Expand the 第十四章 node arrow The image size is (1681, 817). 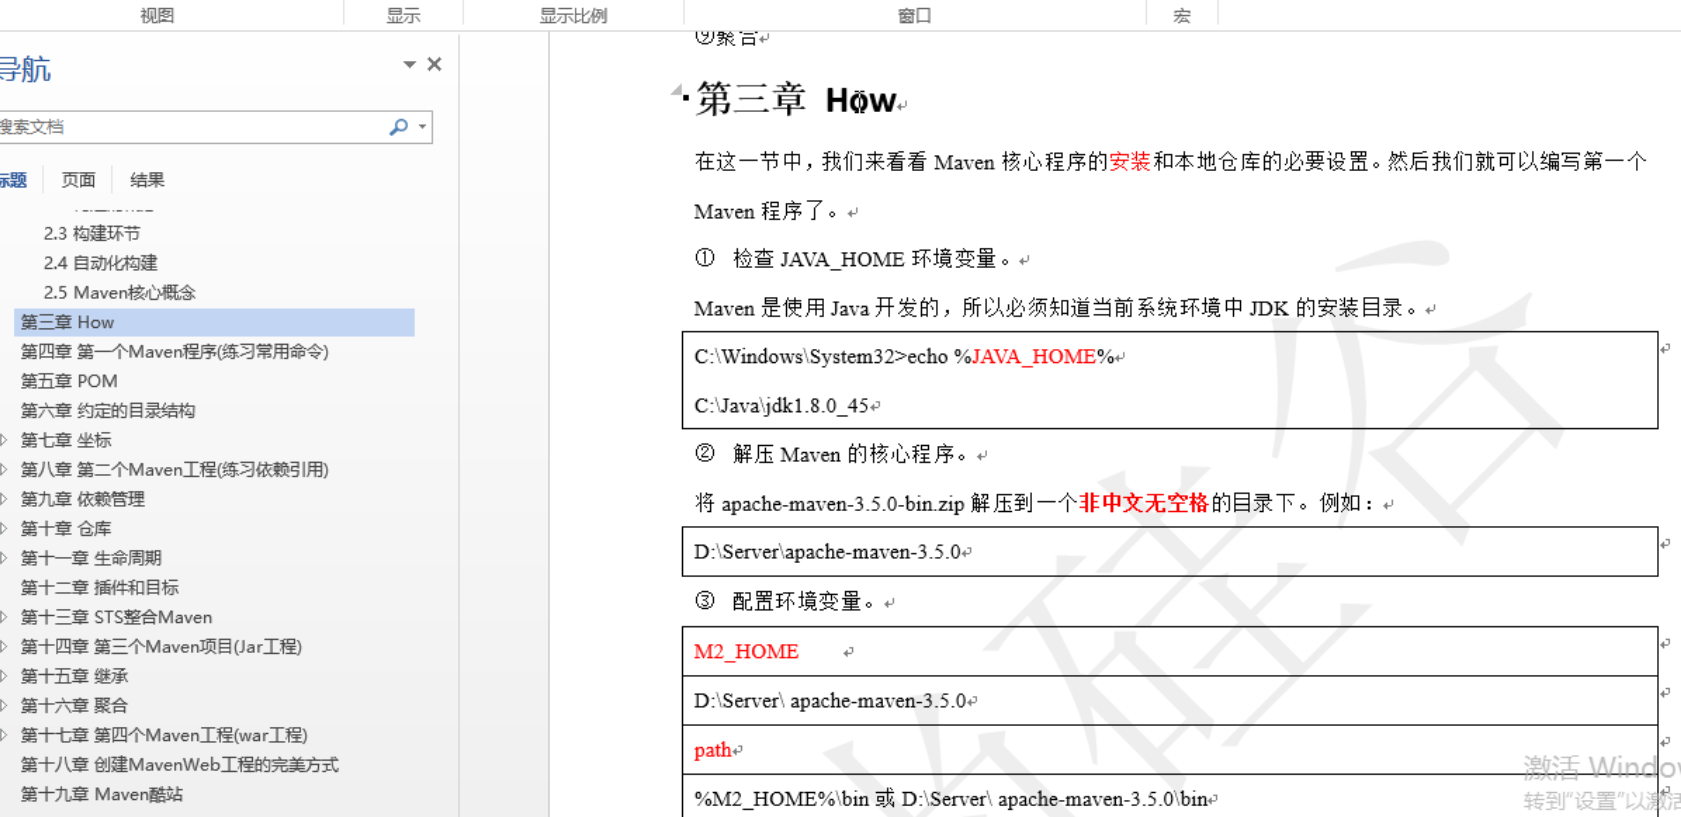coord(5,646)
